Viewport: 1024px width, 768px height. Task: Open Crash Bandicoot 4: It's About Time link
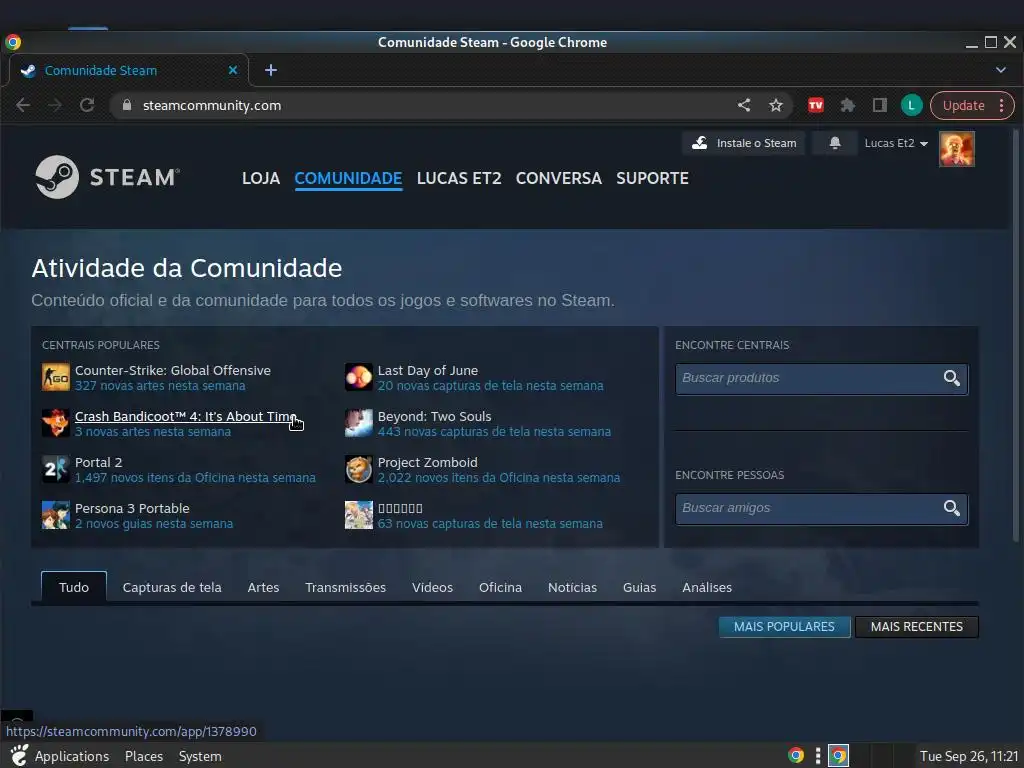tap(185, 416)
